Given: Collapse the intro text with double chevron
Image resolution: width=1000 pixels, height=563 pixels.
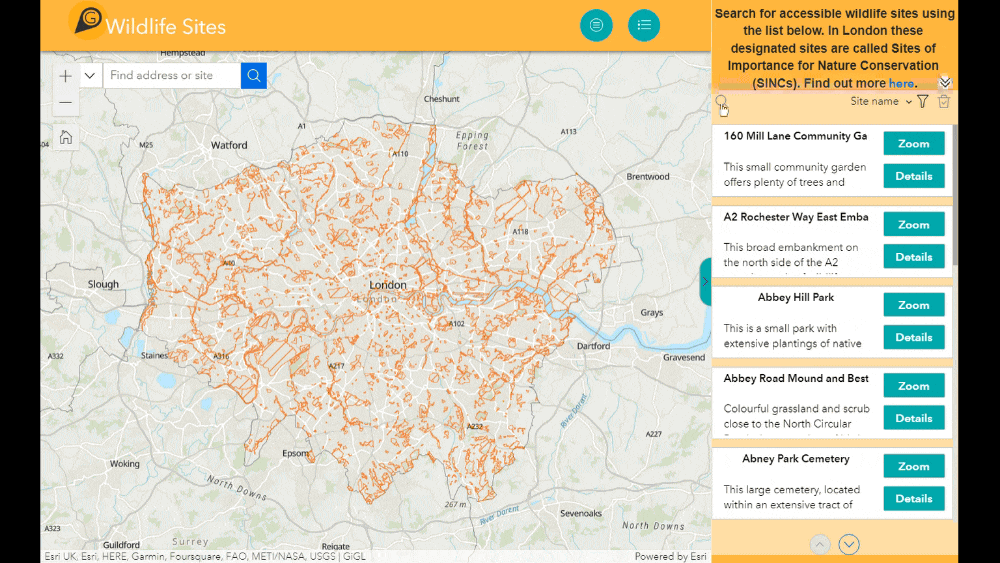Looking at the screenshot, I should tap(945, 82).
